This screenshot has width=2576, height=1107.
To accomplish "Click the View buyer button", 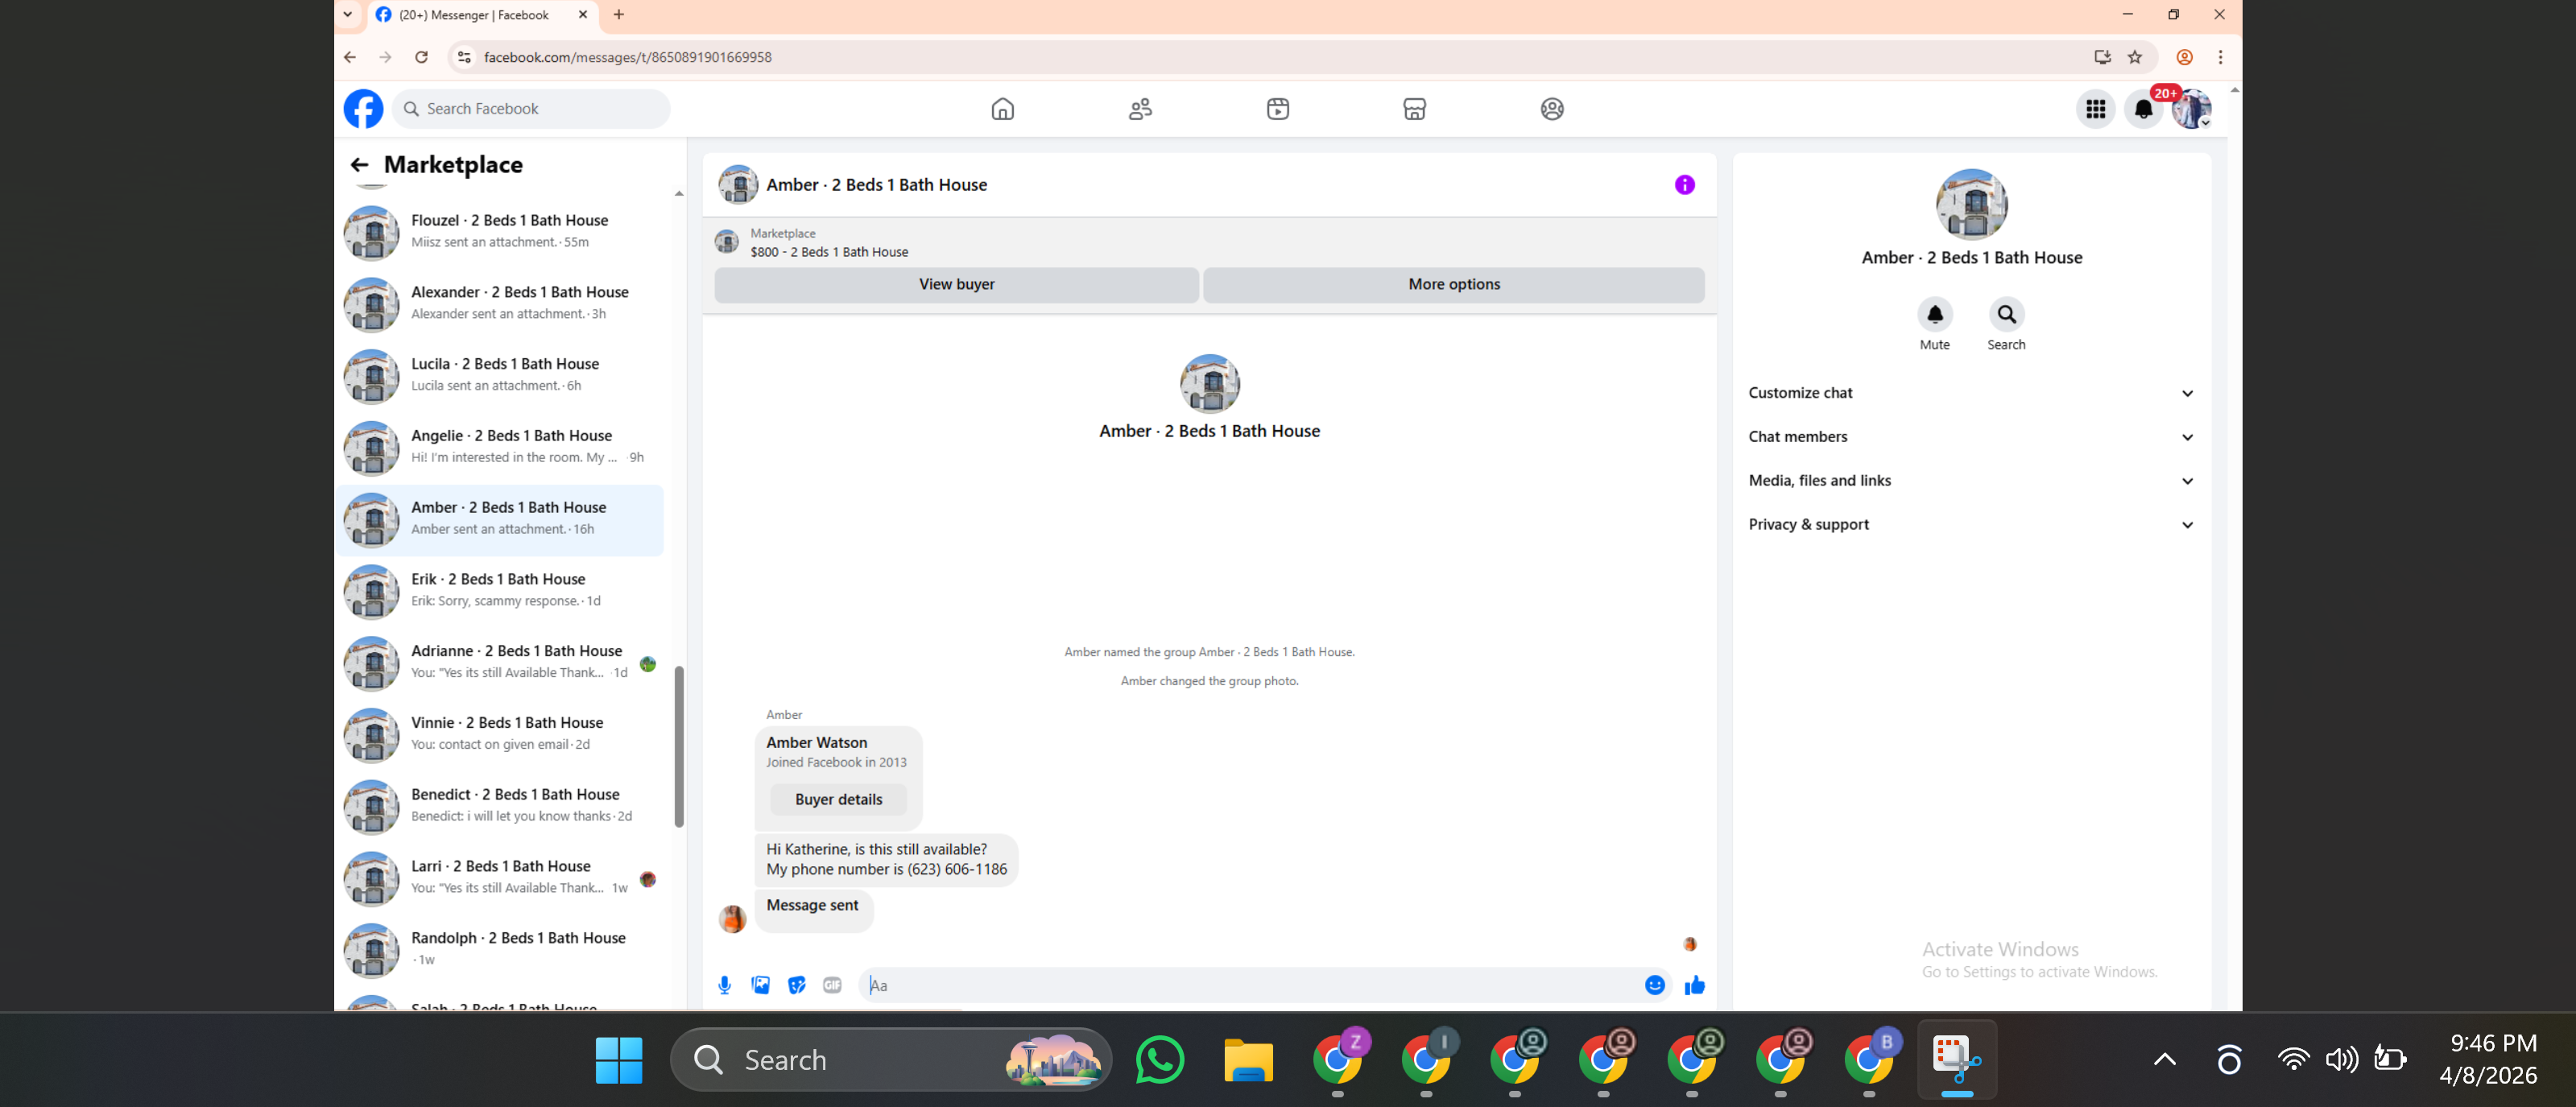I will click(956, 285).
